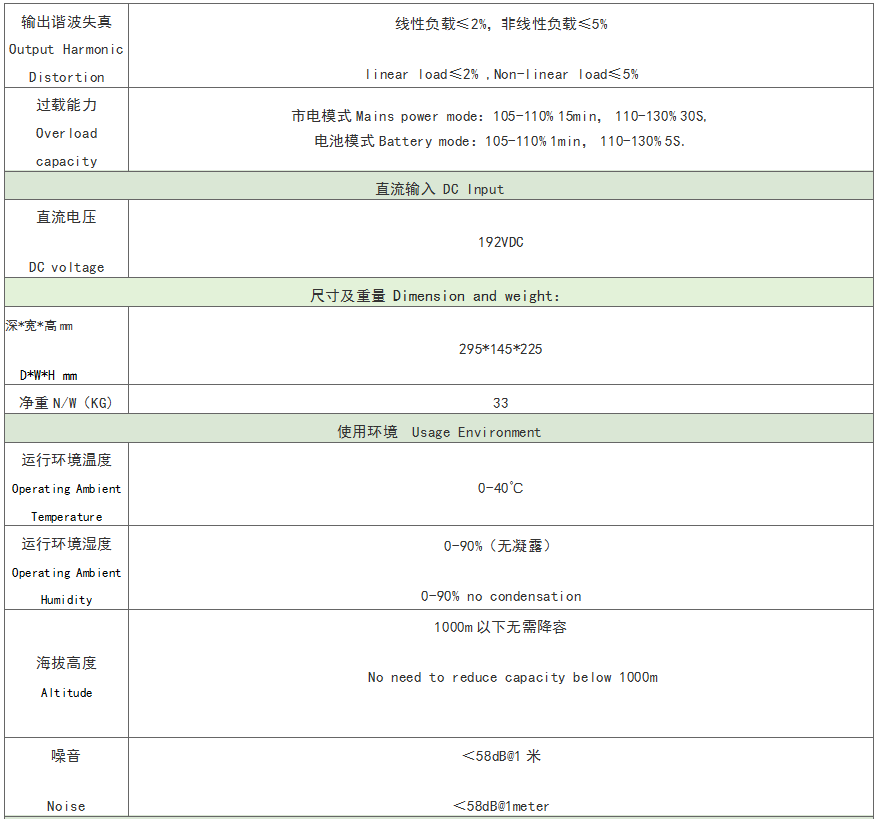This screenshot has height=819, width=877.
Task: Select the 295*145*225 dimensions value
Action: click(x=500, y=349)
